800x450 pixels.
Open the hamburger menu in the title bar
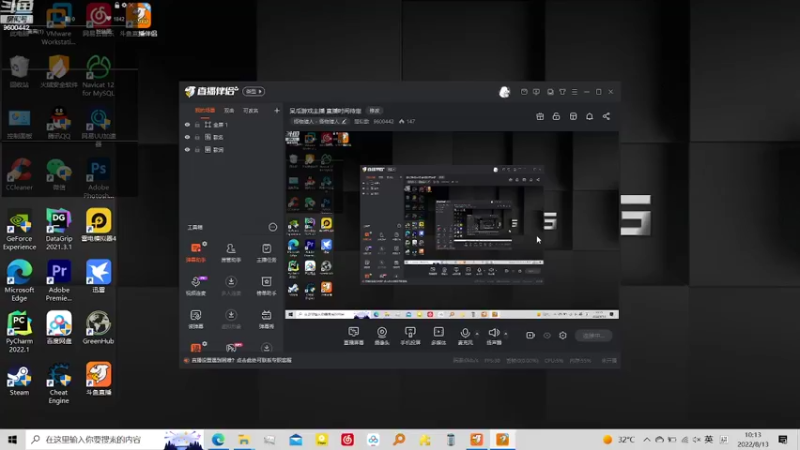click(x=574, y=92)
